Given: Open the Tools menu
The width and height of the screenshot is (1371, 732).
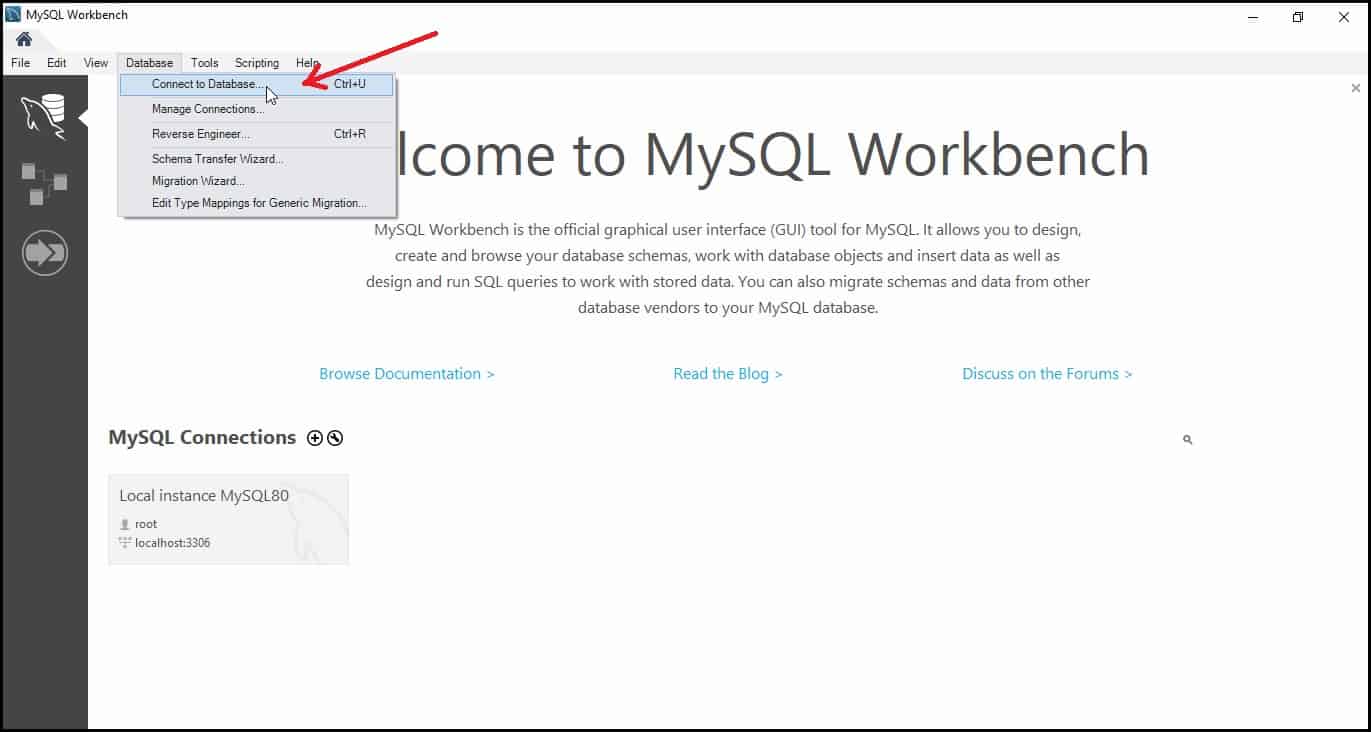Looking at the screenshot, I should click(204, 62).
